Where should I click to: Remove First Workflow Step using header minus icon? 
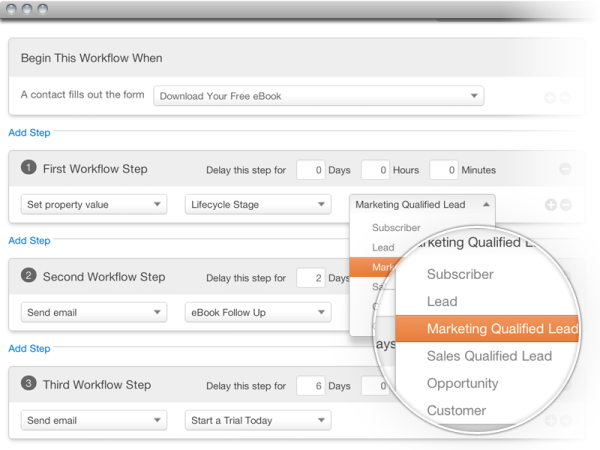tap(565, 170)
